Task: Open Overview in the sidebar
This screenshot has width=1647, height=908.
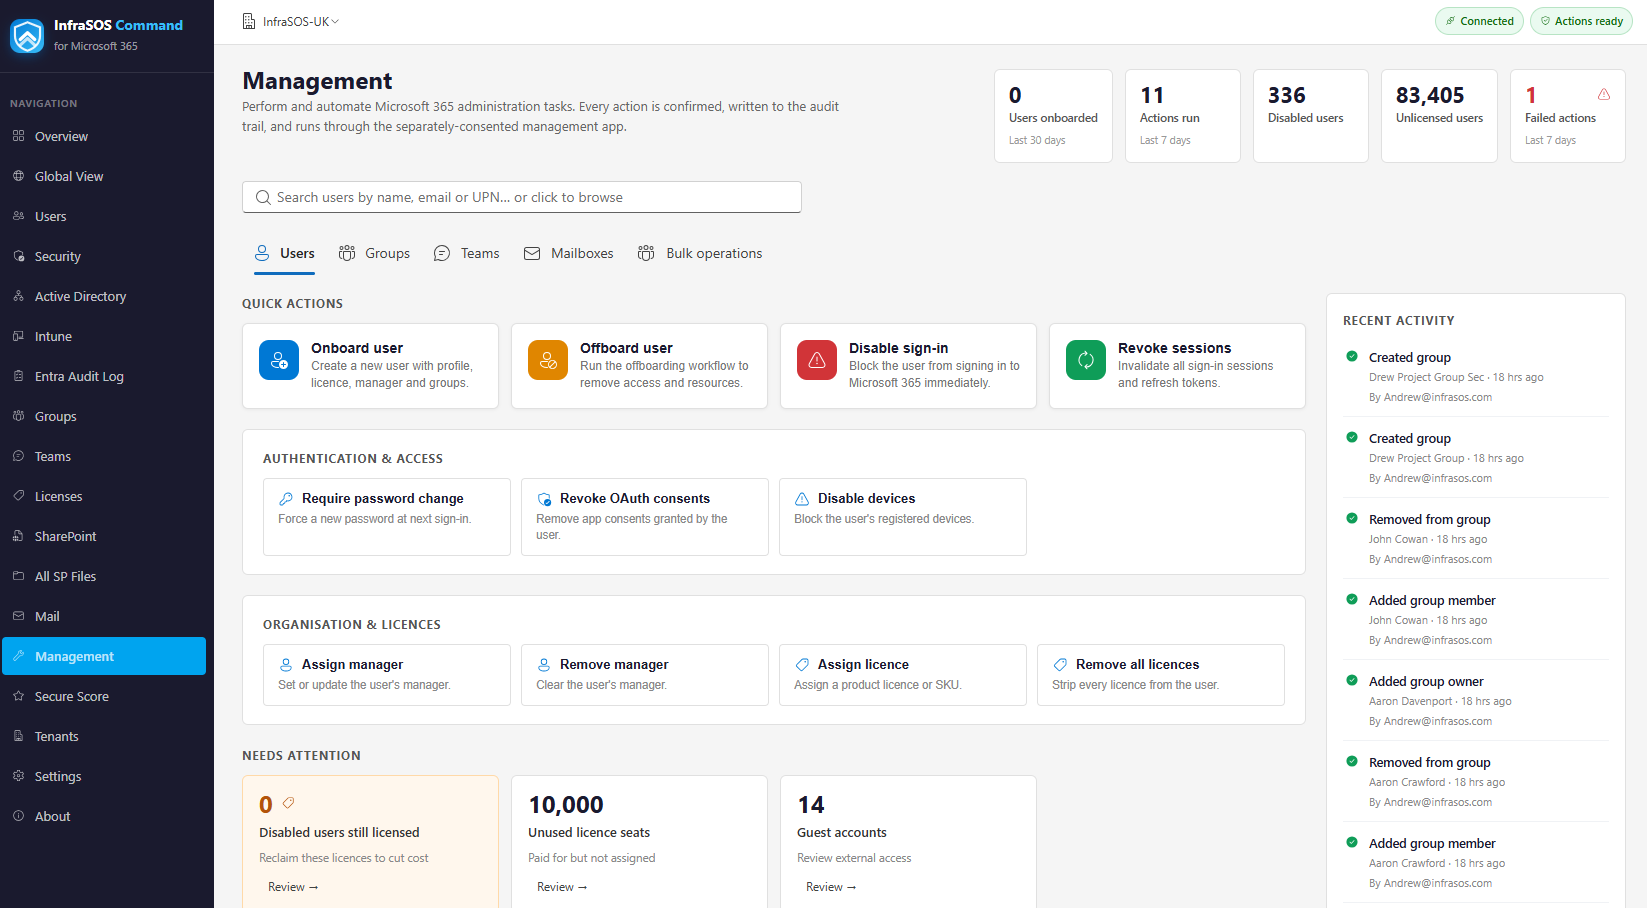Action: point(104,136)
